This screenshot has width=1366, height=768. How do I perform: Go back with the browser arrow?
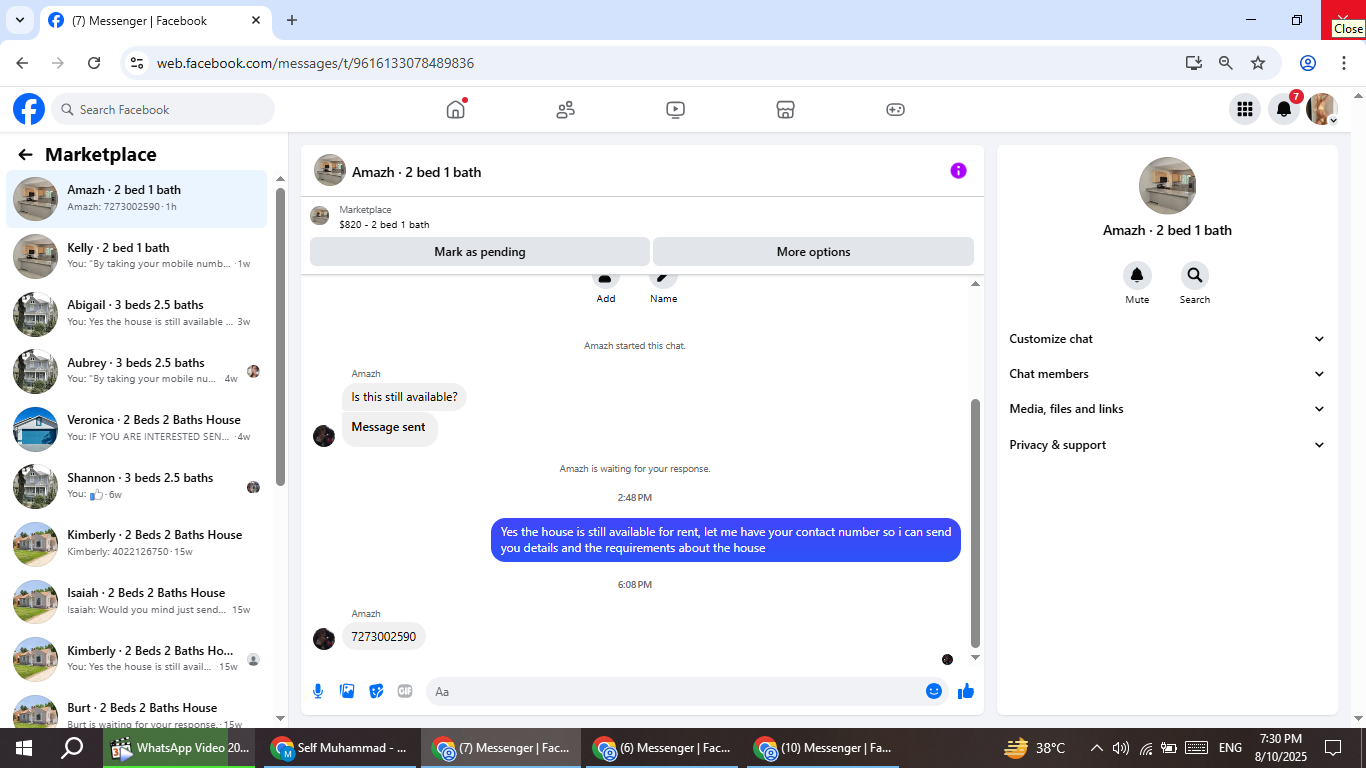tap(22, 63)
